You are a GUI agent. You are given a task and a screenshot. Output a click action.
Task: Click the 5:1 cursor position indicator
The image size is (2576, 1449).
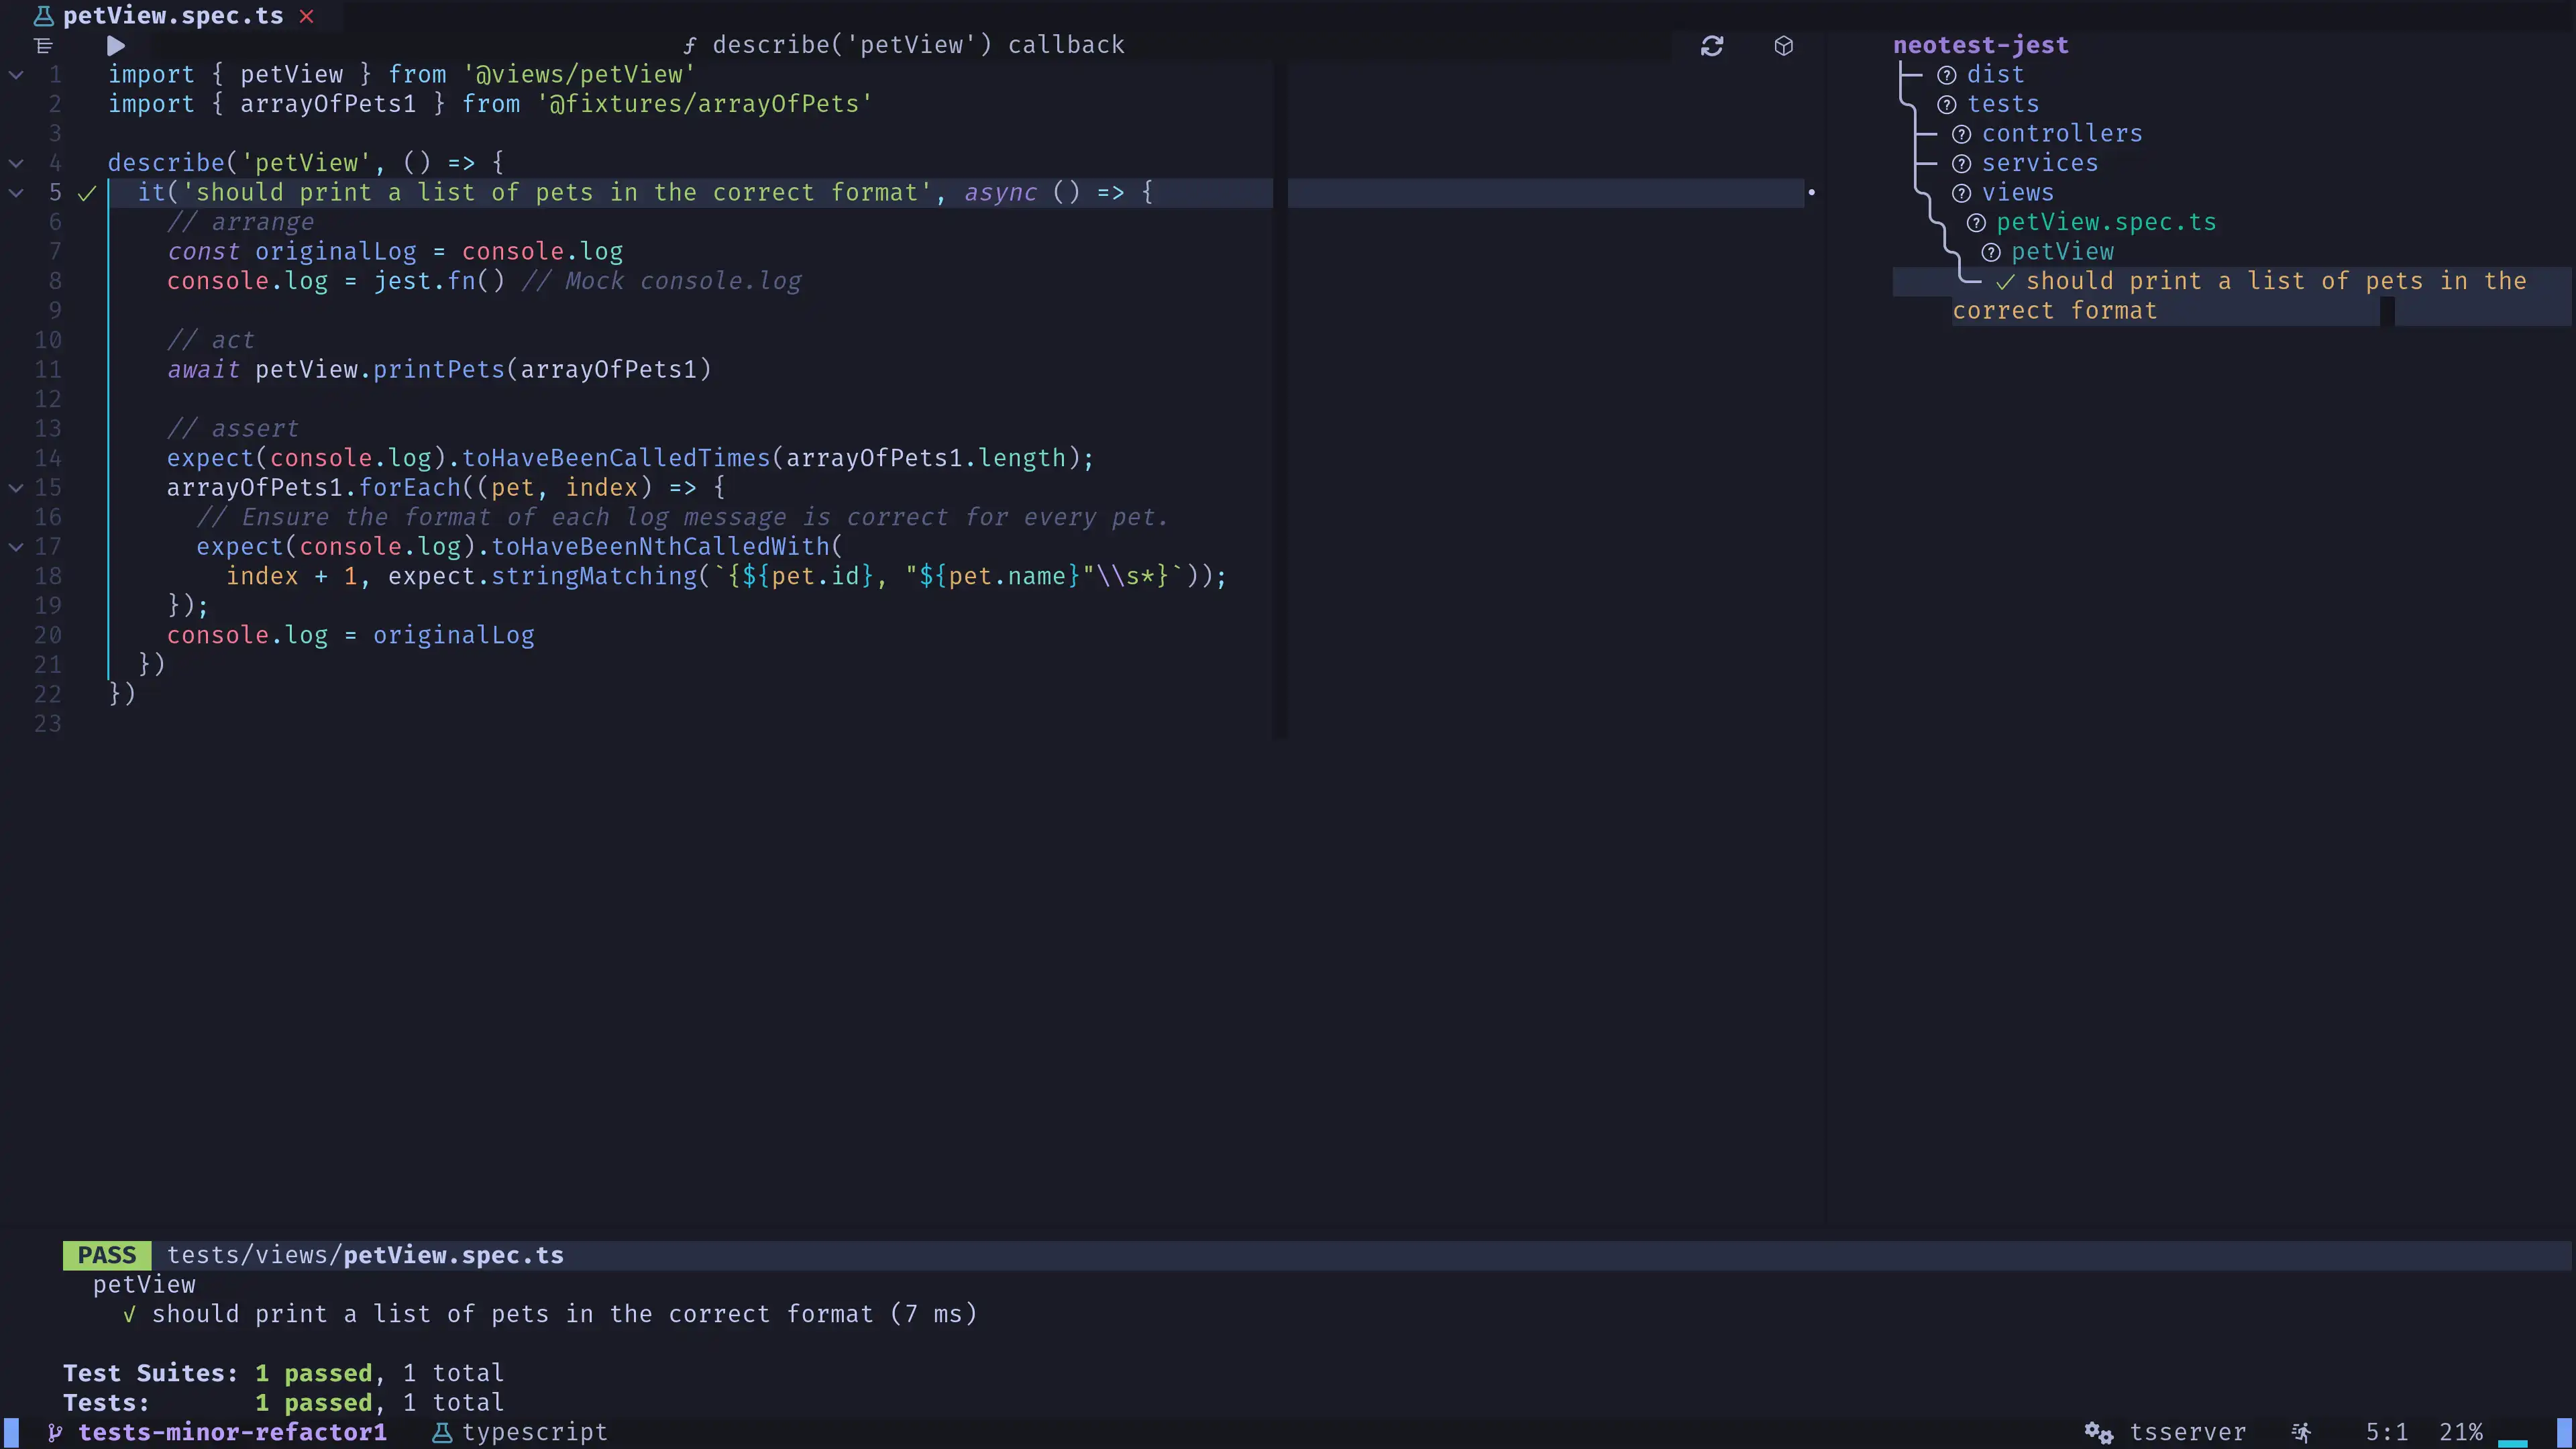pos(2386,1433)
